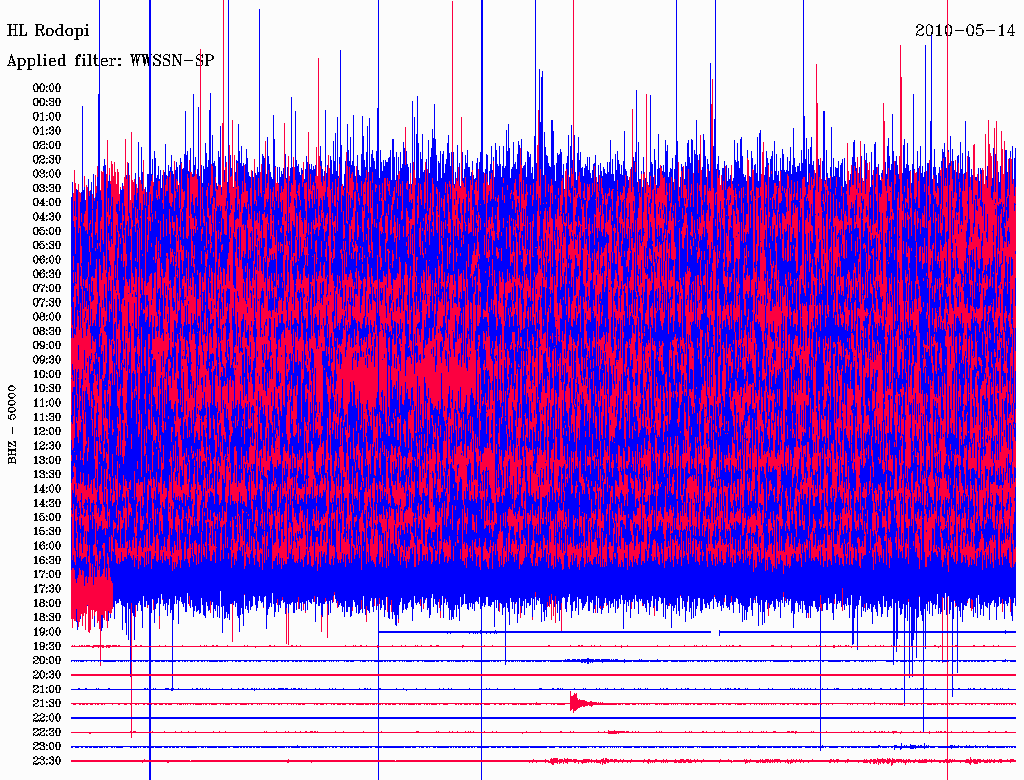Select the 10:00 time label
This screenshot has height=780, width=1024.
[47, 374]
